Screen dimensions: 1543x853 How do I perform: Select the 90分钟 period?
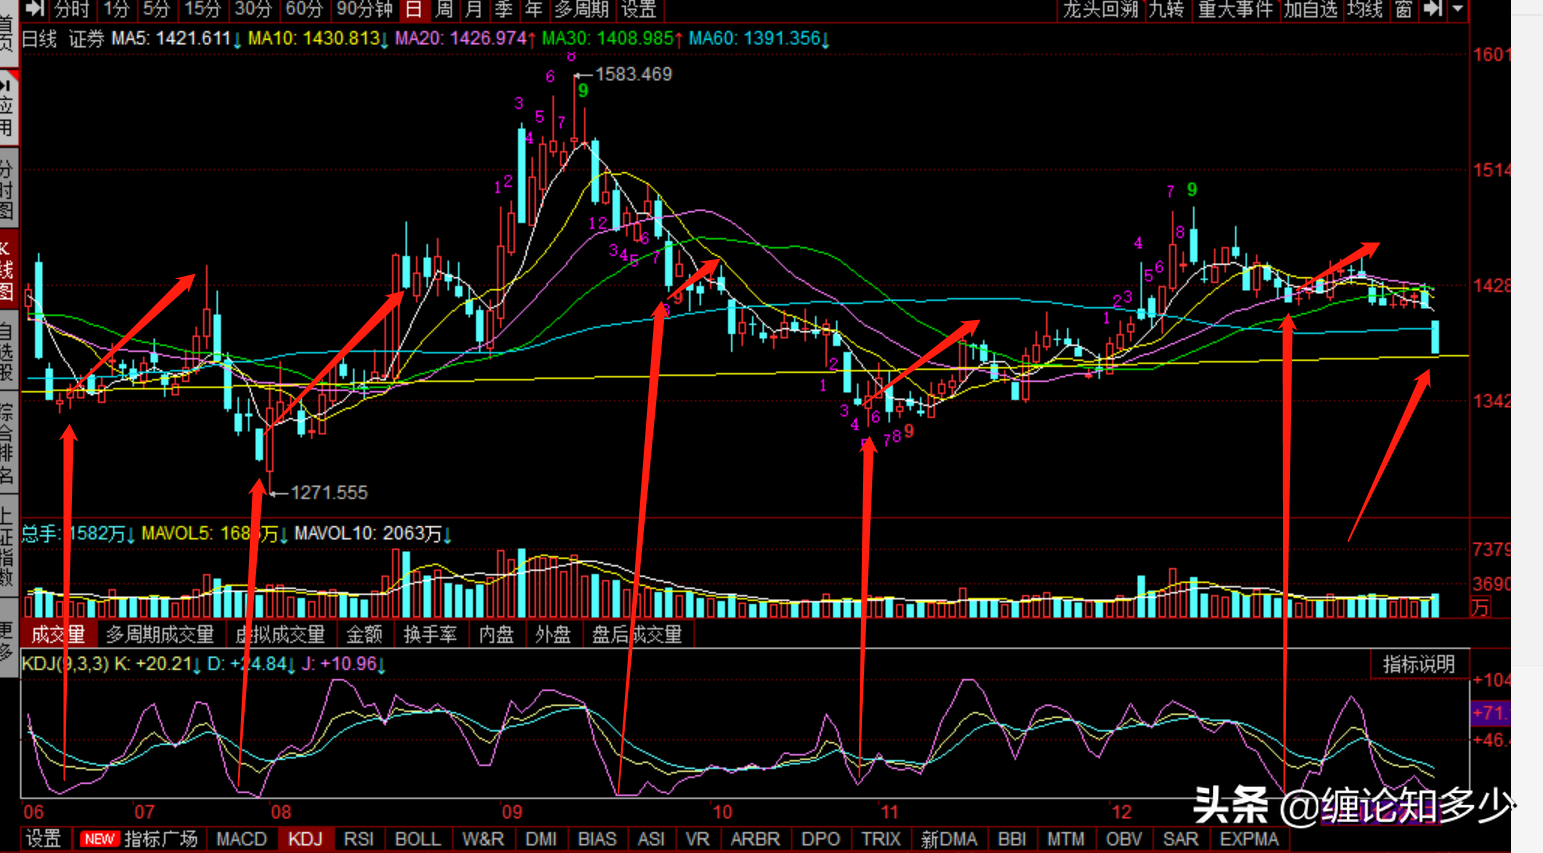coord(364,9)
